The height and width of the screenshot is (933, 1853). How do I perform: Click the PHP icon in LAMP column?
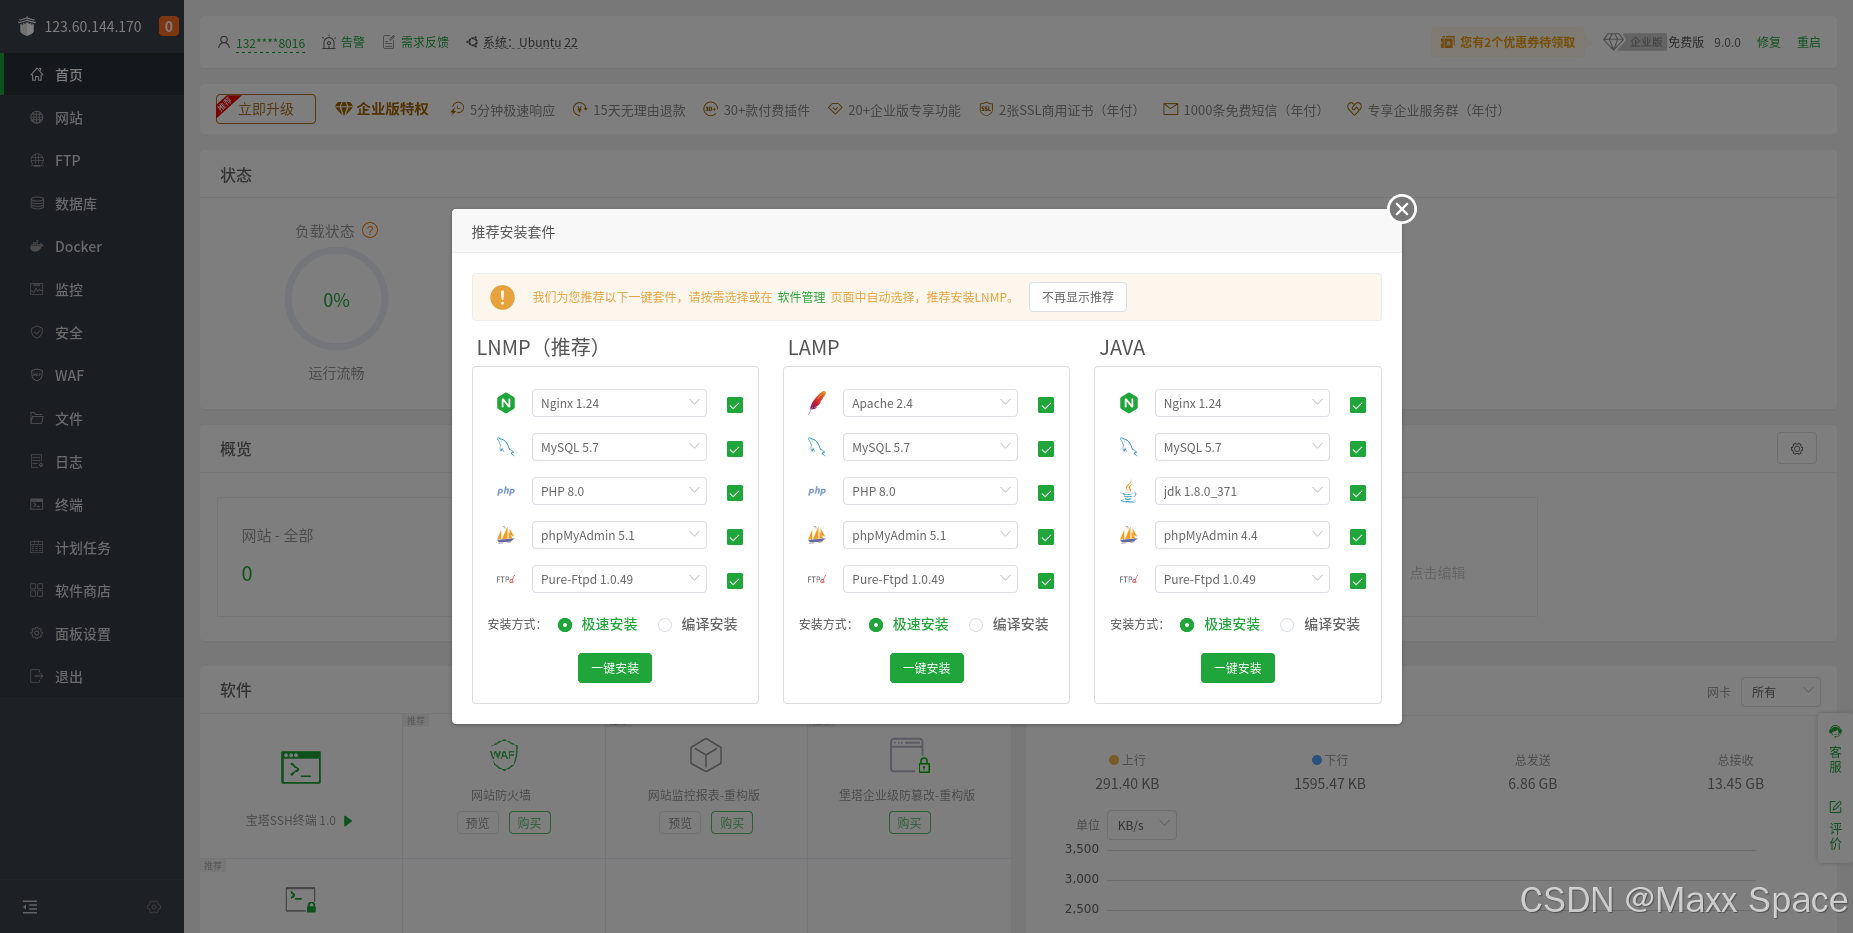tap(817, 491)
